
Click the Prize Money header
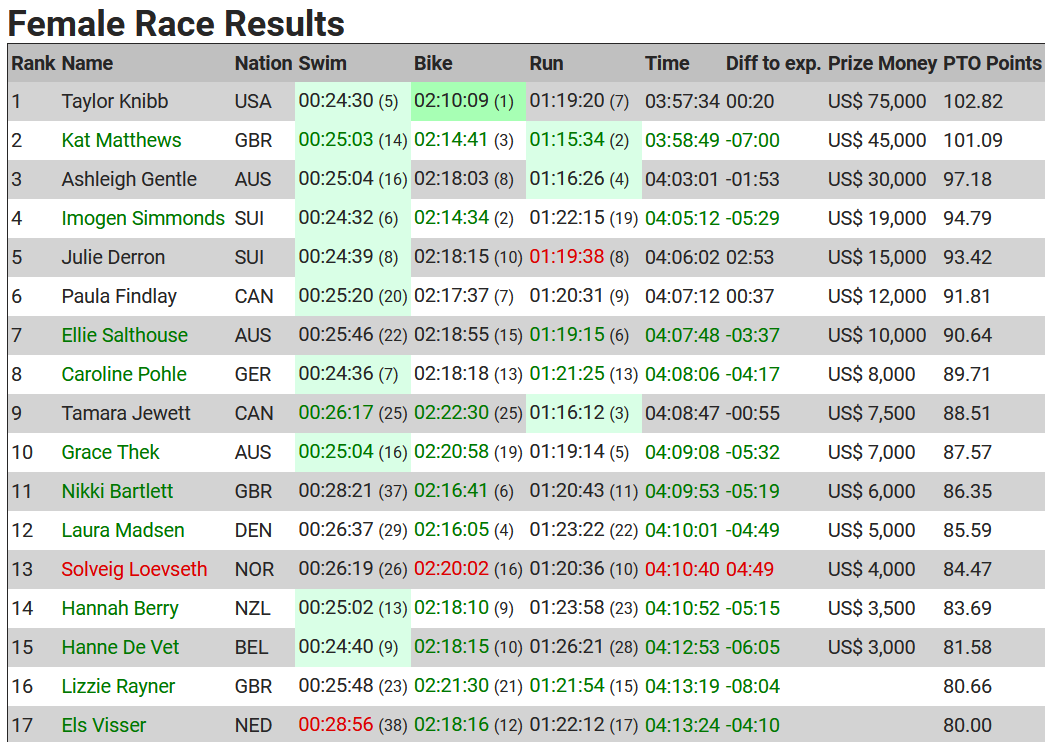pyautogui.click(x=882, y=63)
